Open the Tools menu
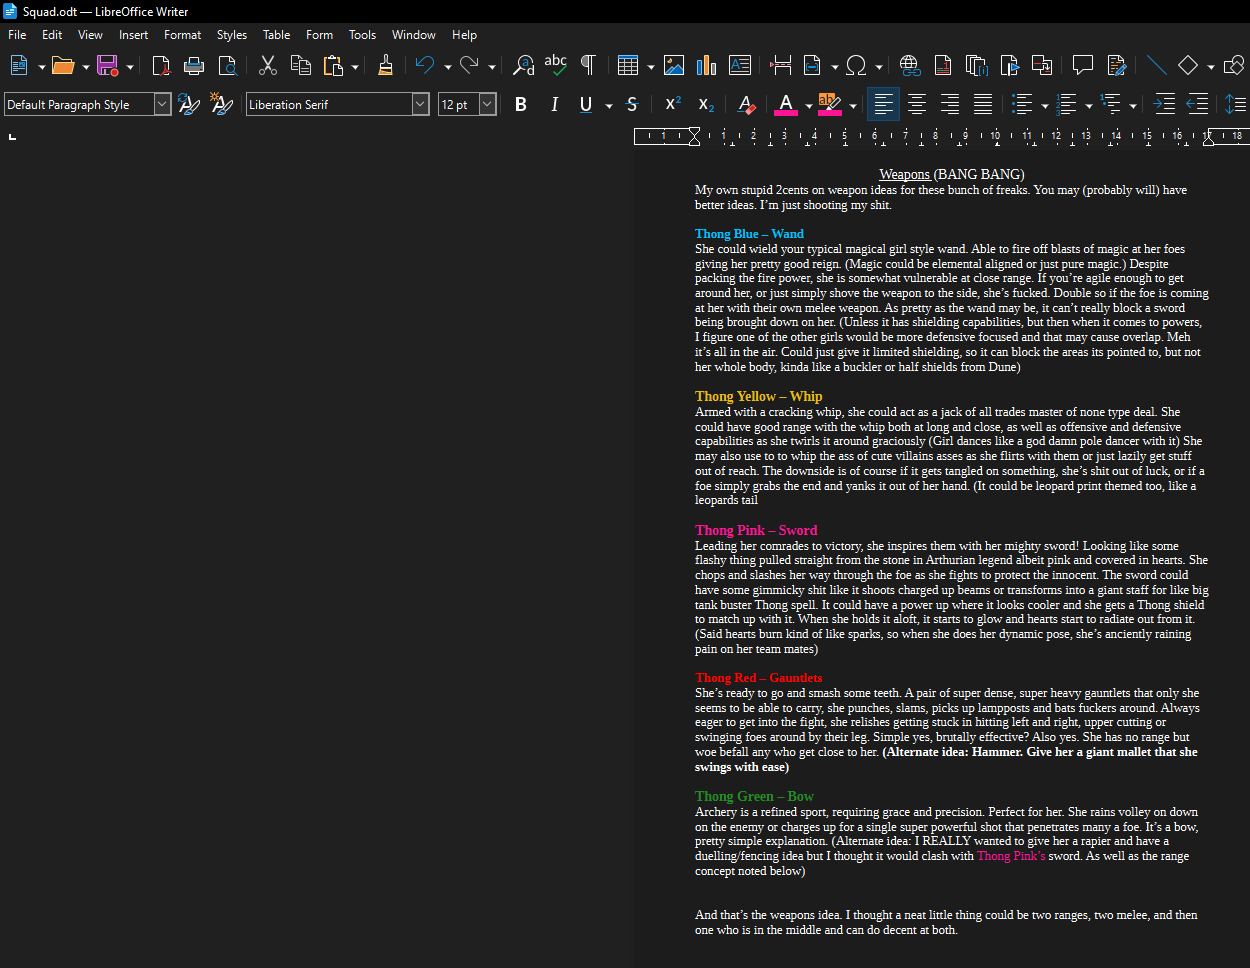1250x968 pixels. tap(362, 35)
